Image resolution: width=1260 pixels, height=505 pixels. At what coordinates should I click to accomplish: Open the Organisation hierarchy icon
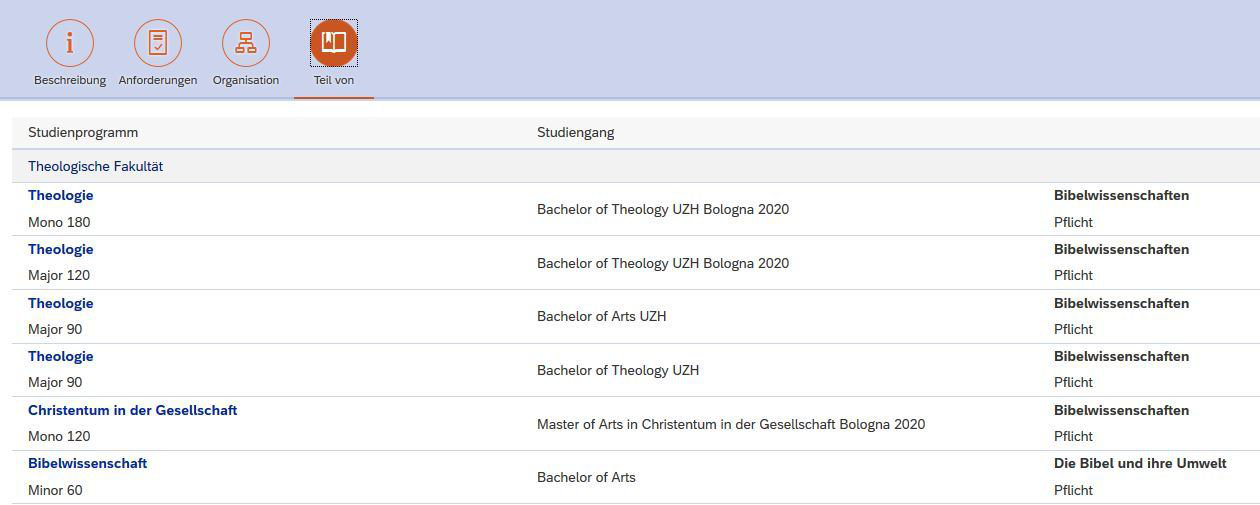pos(246,43)
